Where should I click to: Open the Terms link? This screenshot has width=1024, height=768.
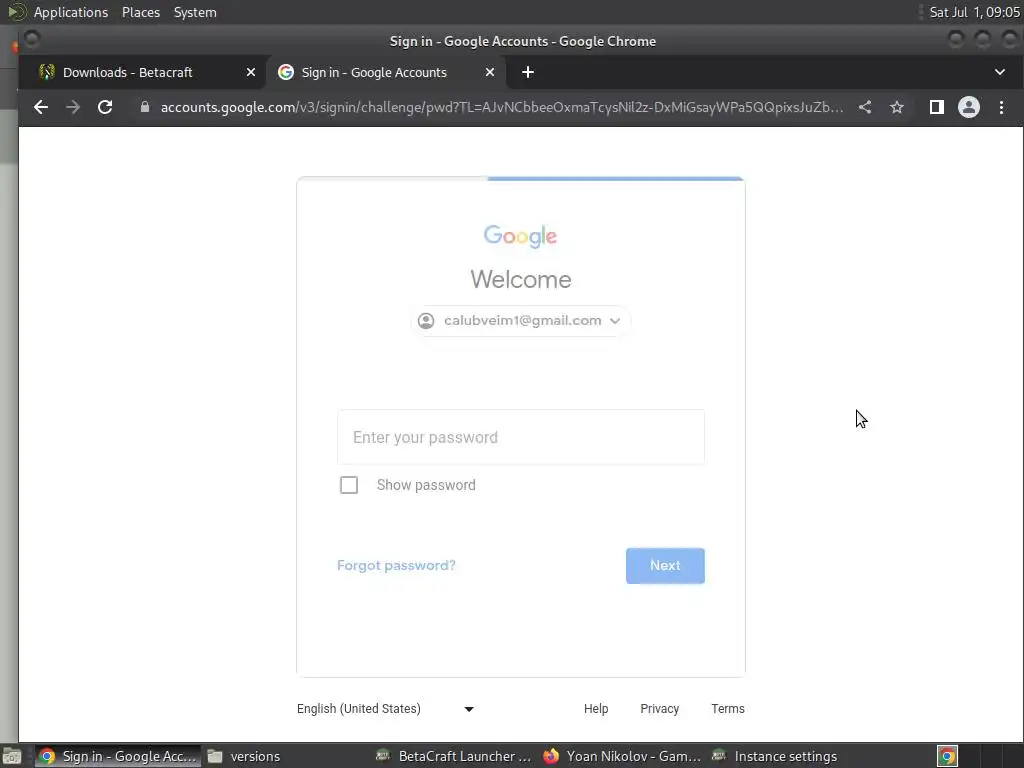[728, 709]
